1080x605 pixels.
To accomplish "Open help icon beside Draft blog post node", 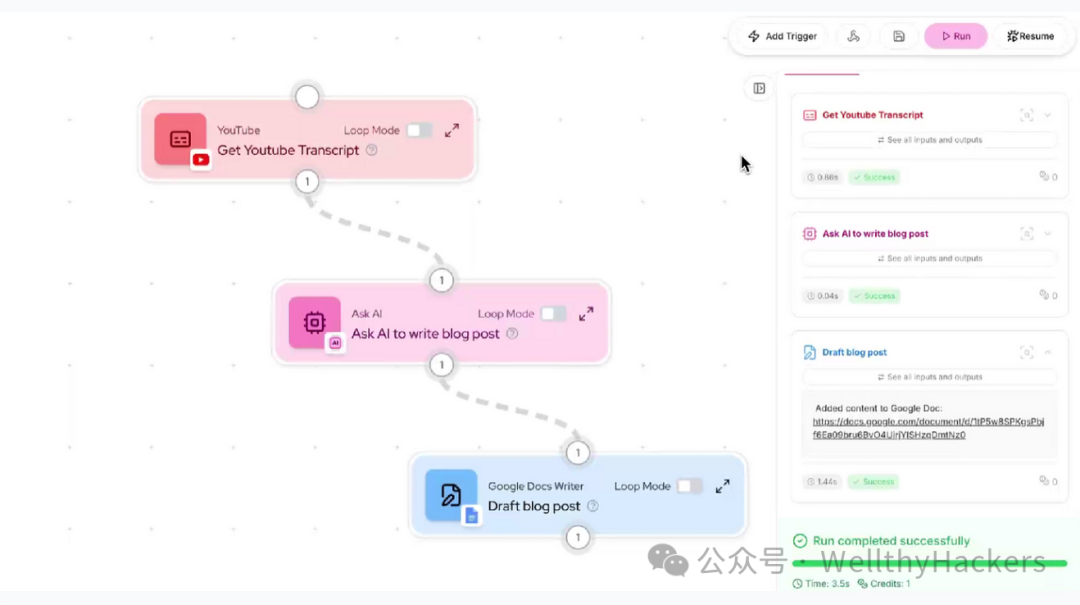I will [593, 506].
